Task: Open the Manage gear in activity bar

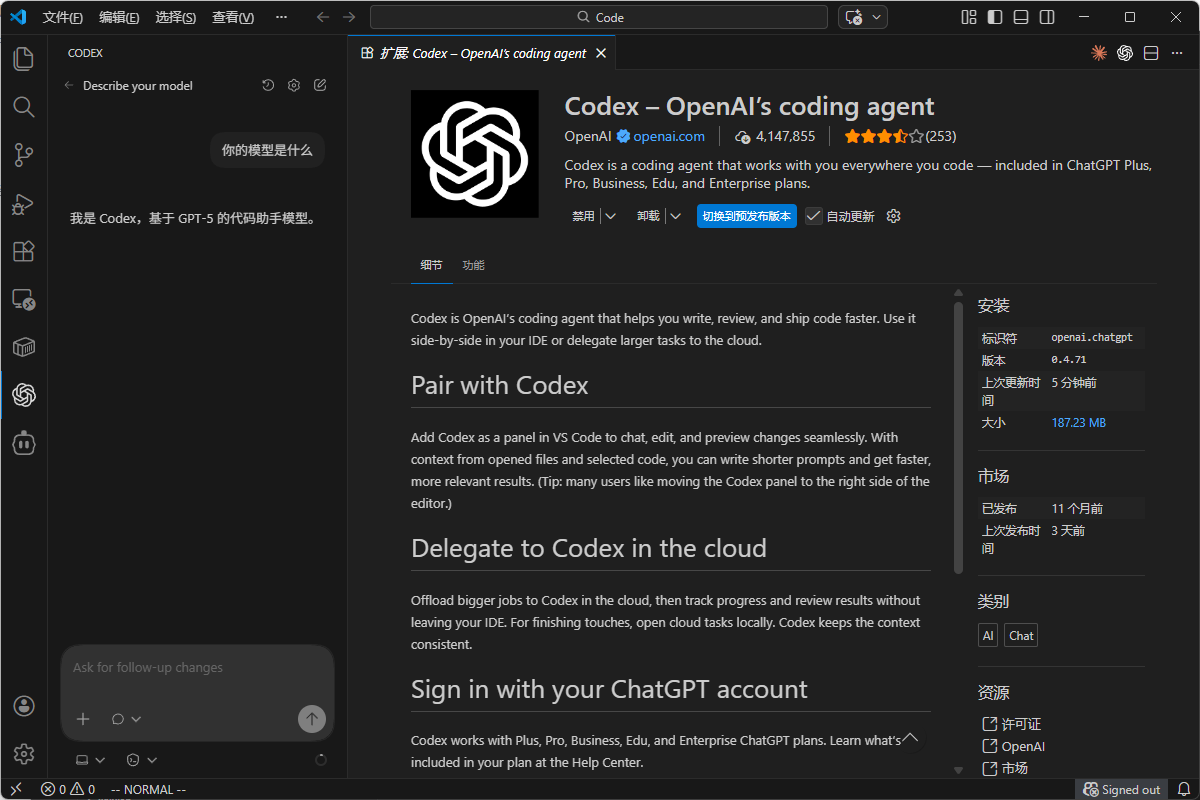Action: 24,754
